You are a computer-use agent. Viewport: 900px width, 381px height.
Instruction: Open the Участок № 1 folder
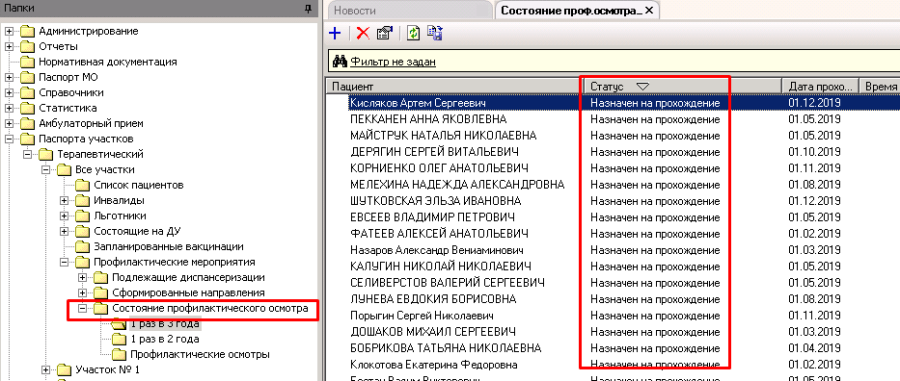point(107,370)
